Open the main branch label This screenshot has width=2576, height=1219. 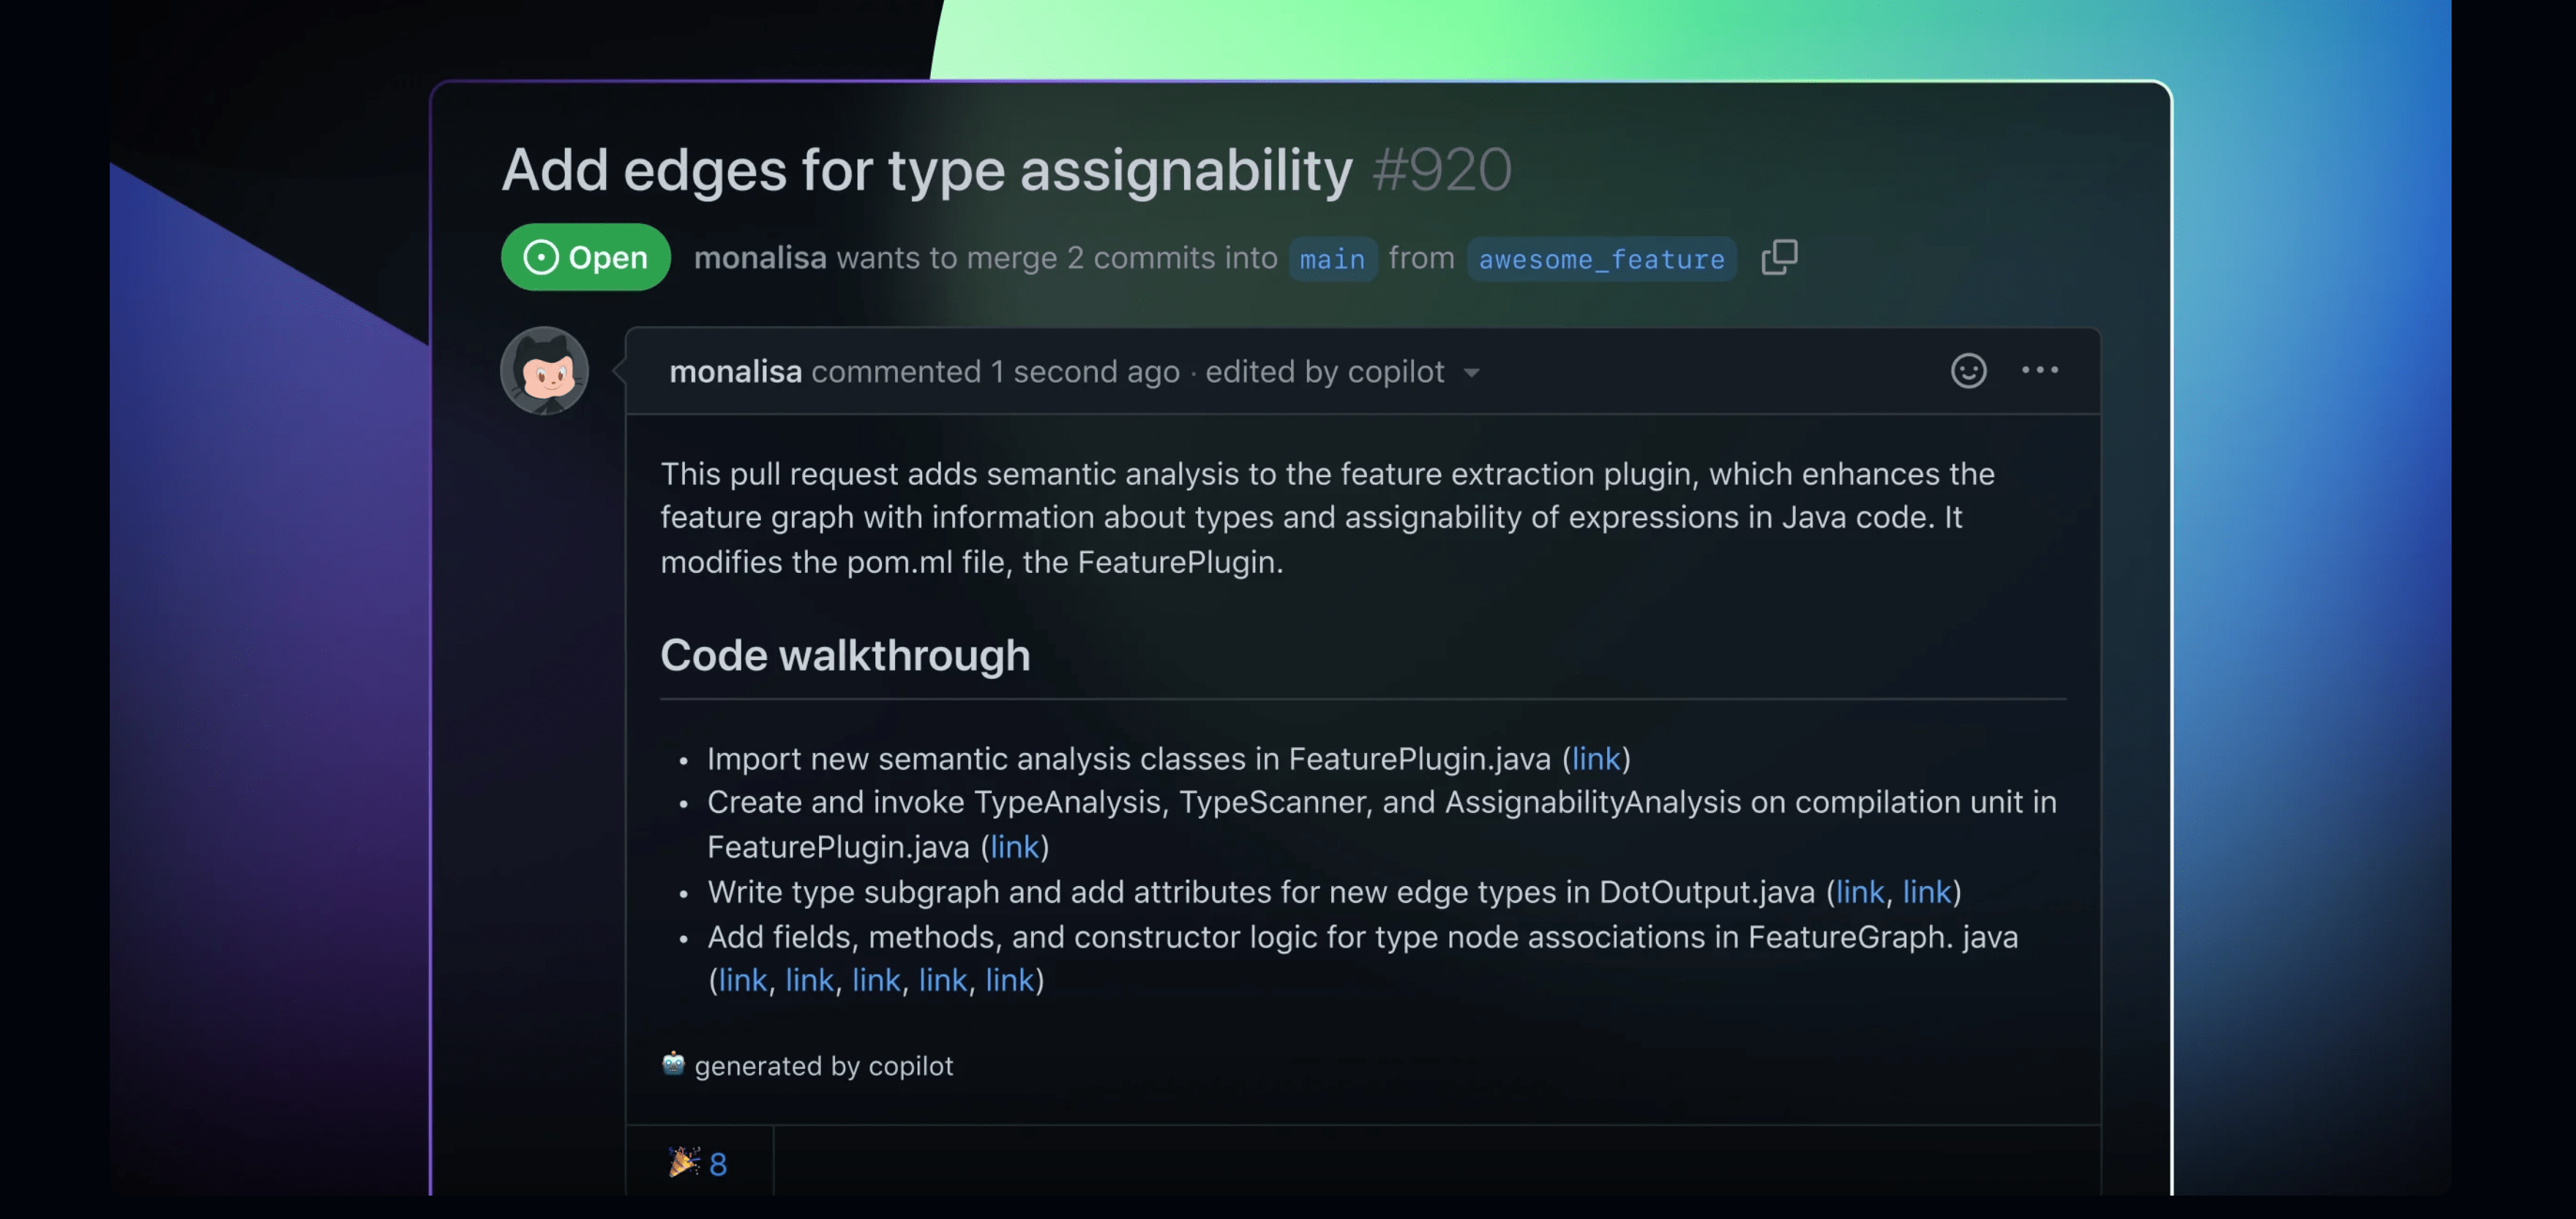[1332, 259]
